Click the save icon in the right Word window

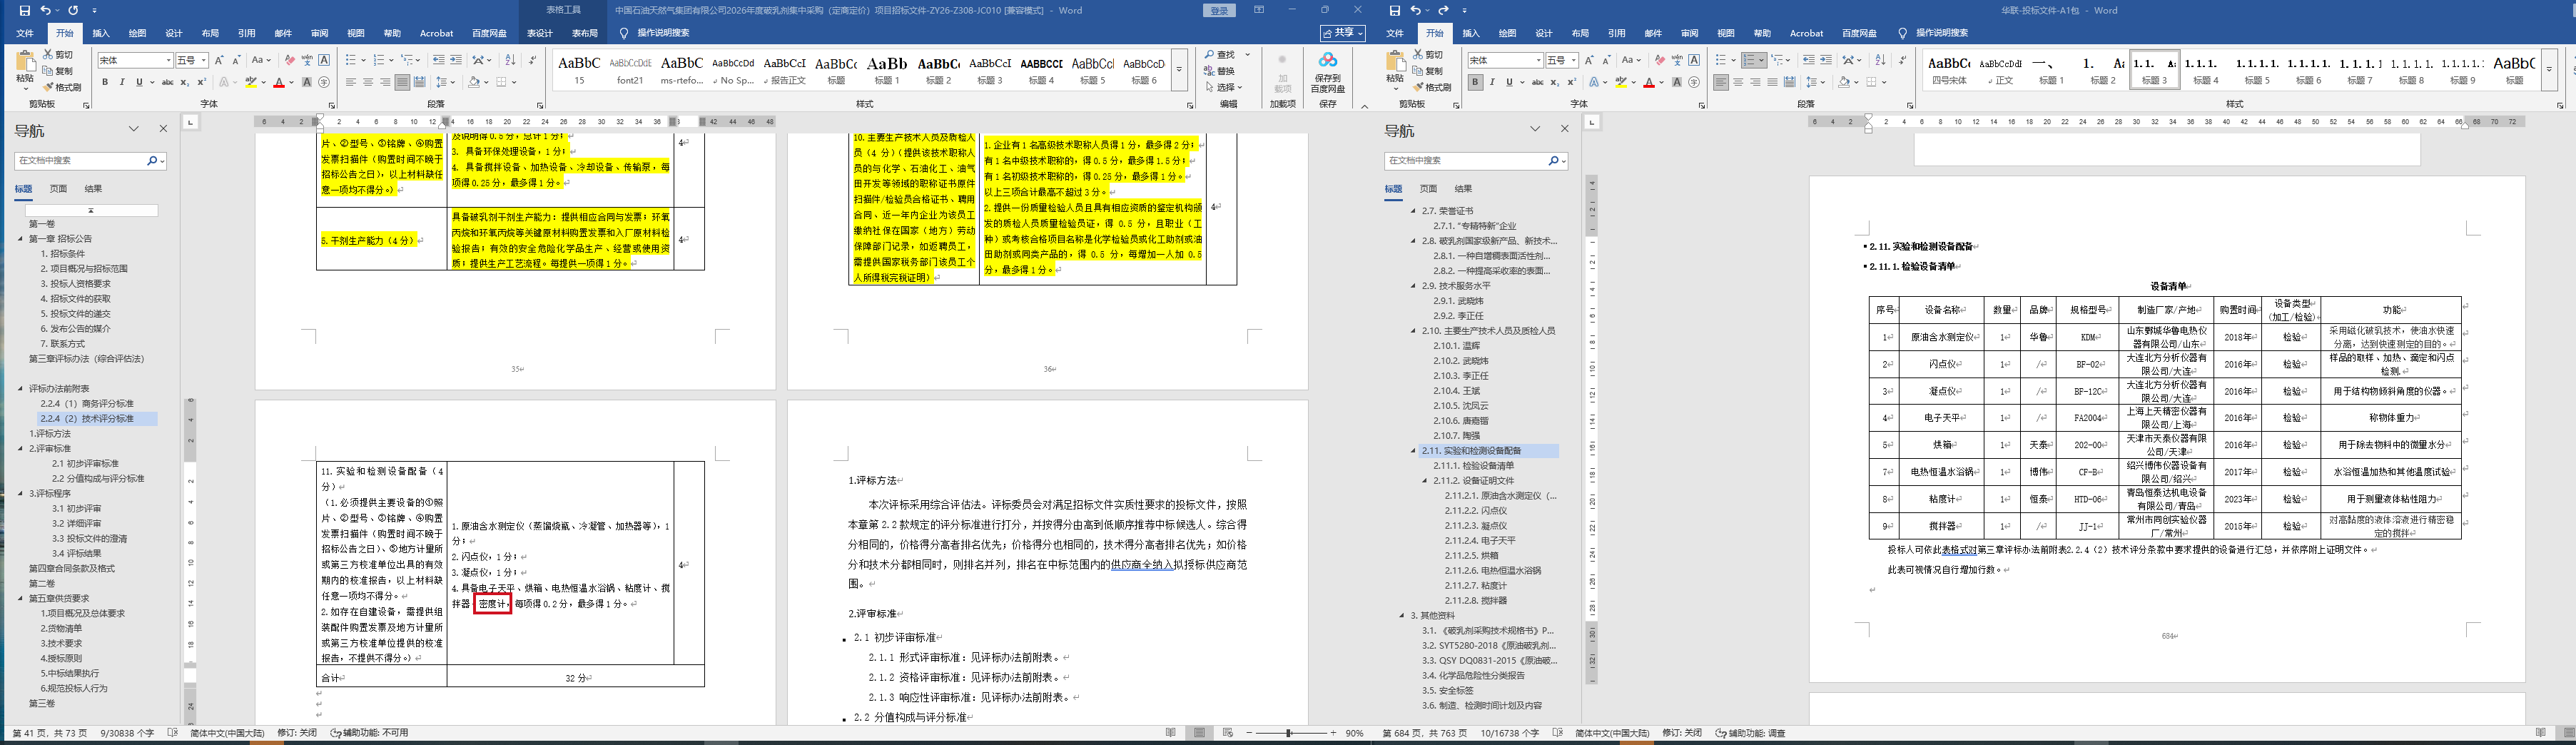click(x=1395, y=10)
